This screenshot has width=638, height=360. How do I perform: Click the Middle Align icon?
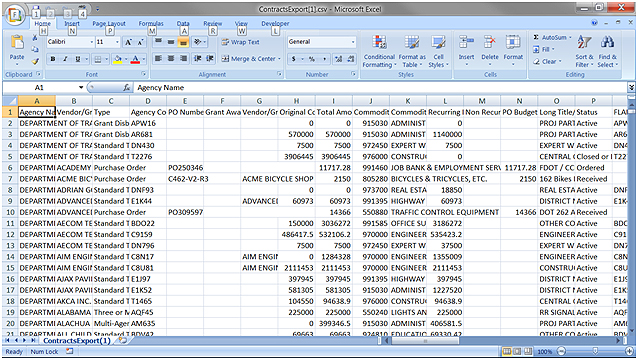click(171, 41)
